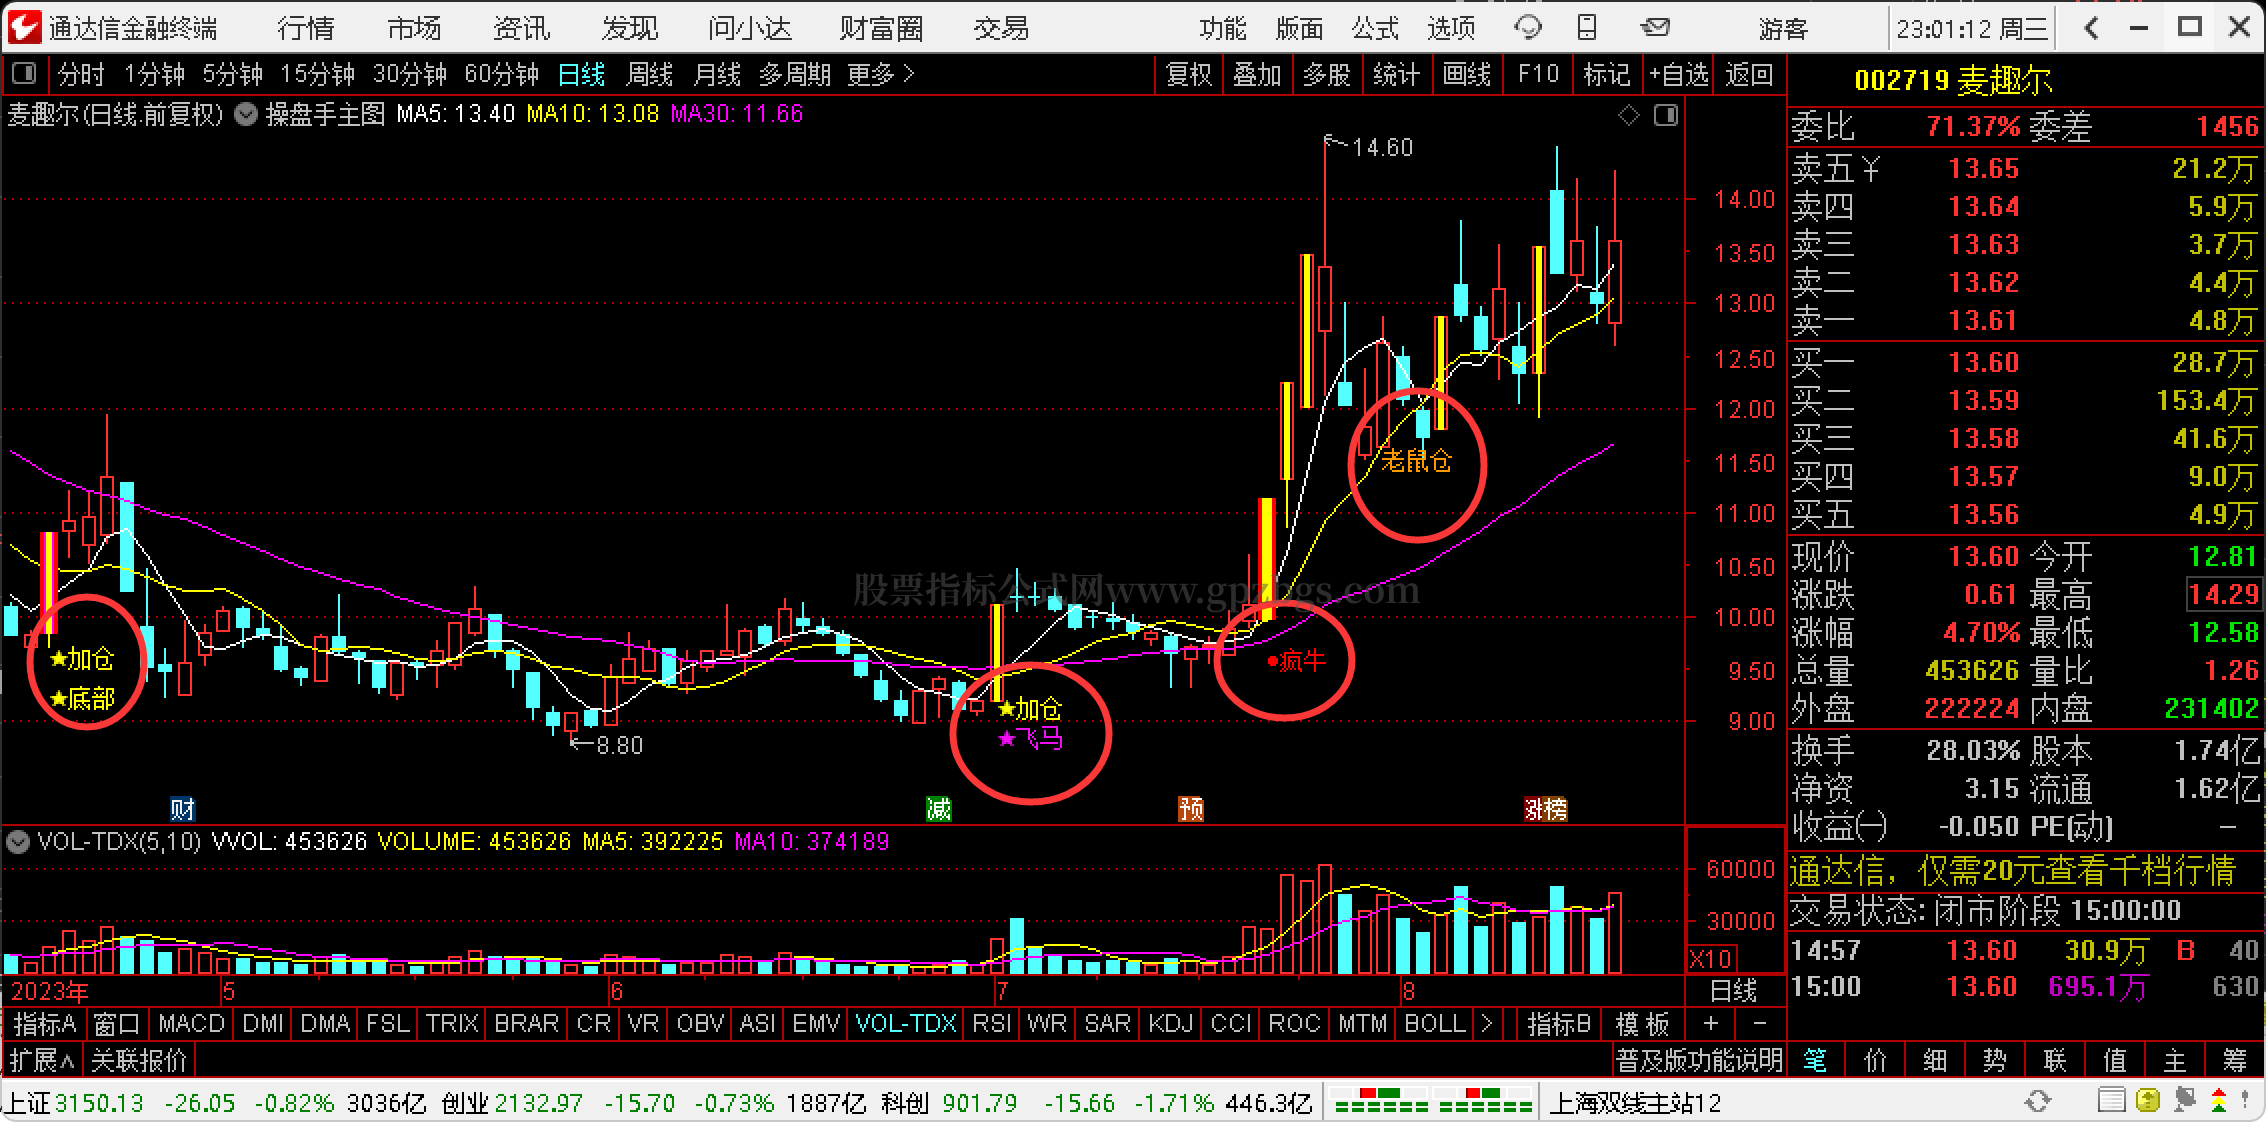Click the market breadth red-green bars indicator
Viewport: 2266px width, 1122px height.
click(1432, 1101)
